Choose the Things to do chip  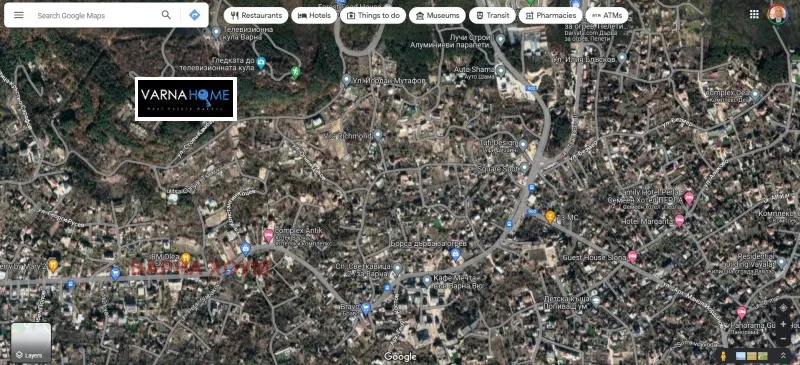[x=373, y=15]
